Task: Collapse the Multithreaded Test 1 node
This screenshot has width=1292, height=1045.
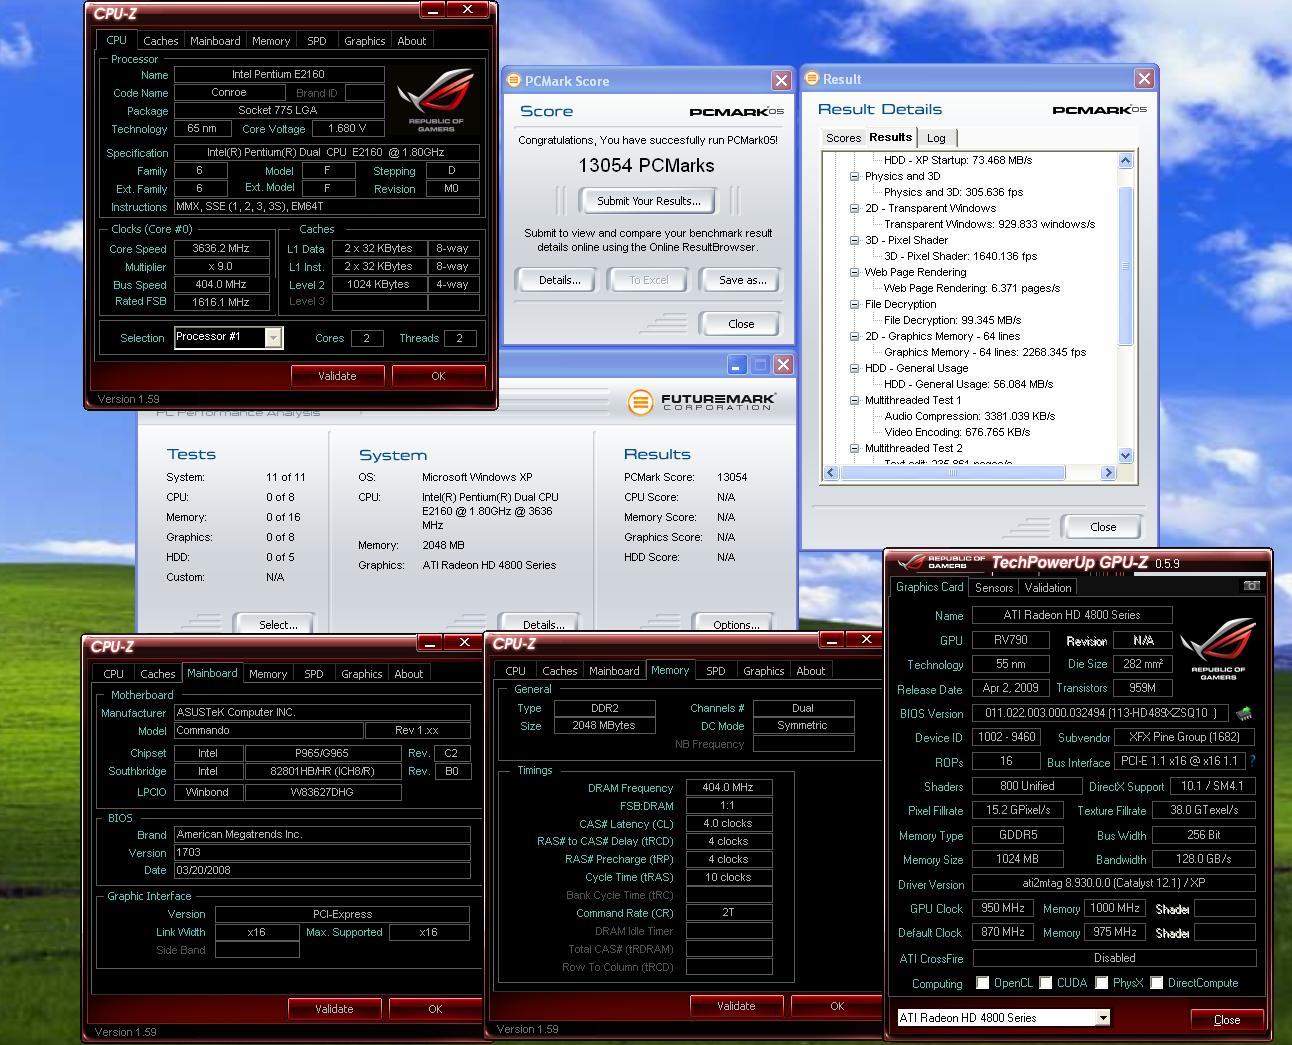Action: [x=855, y=400]
